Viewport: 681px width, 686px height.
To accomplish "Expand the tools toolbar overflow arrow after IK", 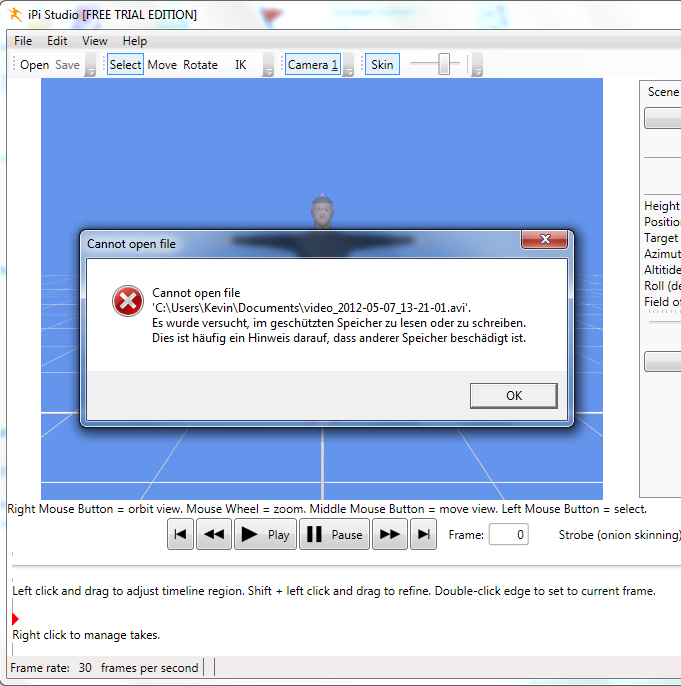I will [x=269, y=65].
